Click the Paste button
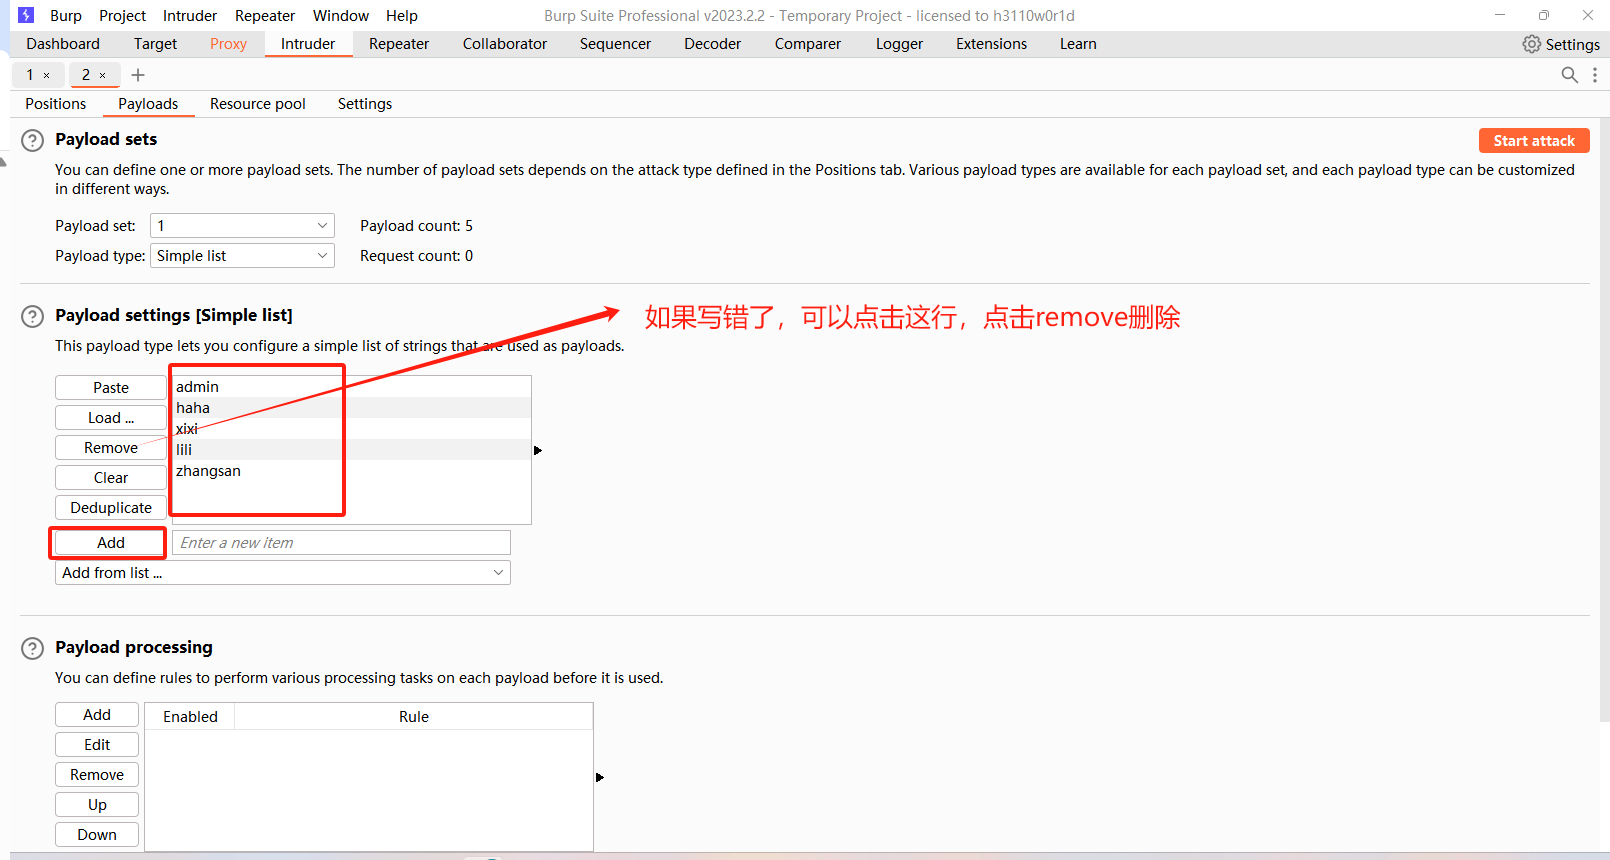 (x=111, y=388)
